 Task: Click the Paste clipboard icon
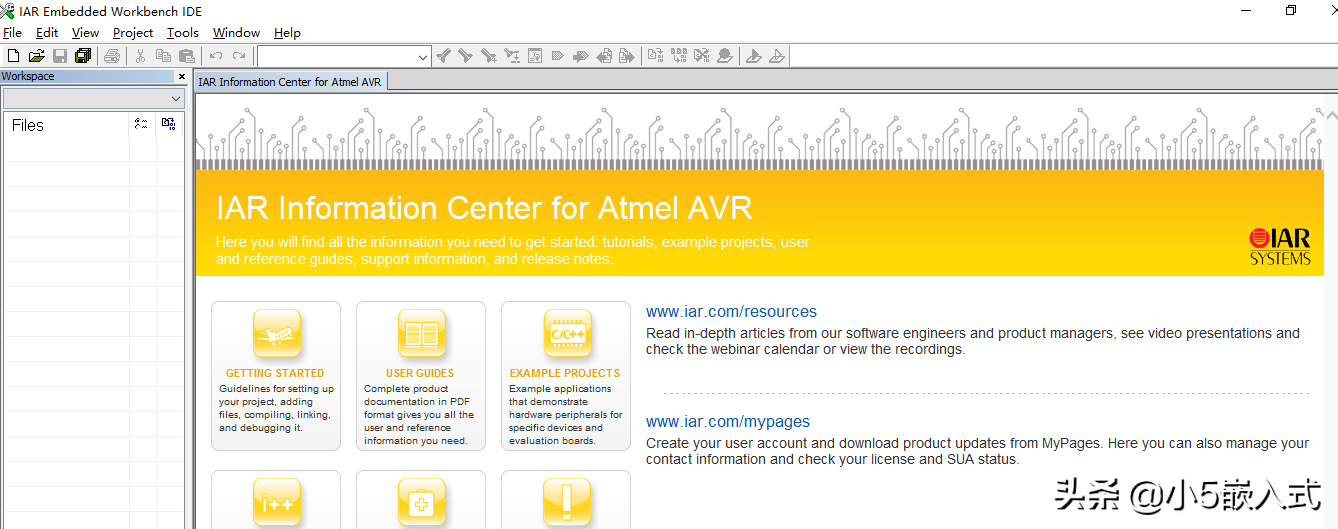(x=187, y=56)
